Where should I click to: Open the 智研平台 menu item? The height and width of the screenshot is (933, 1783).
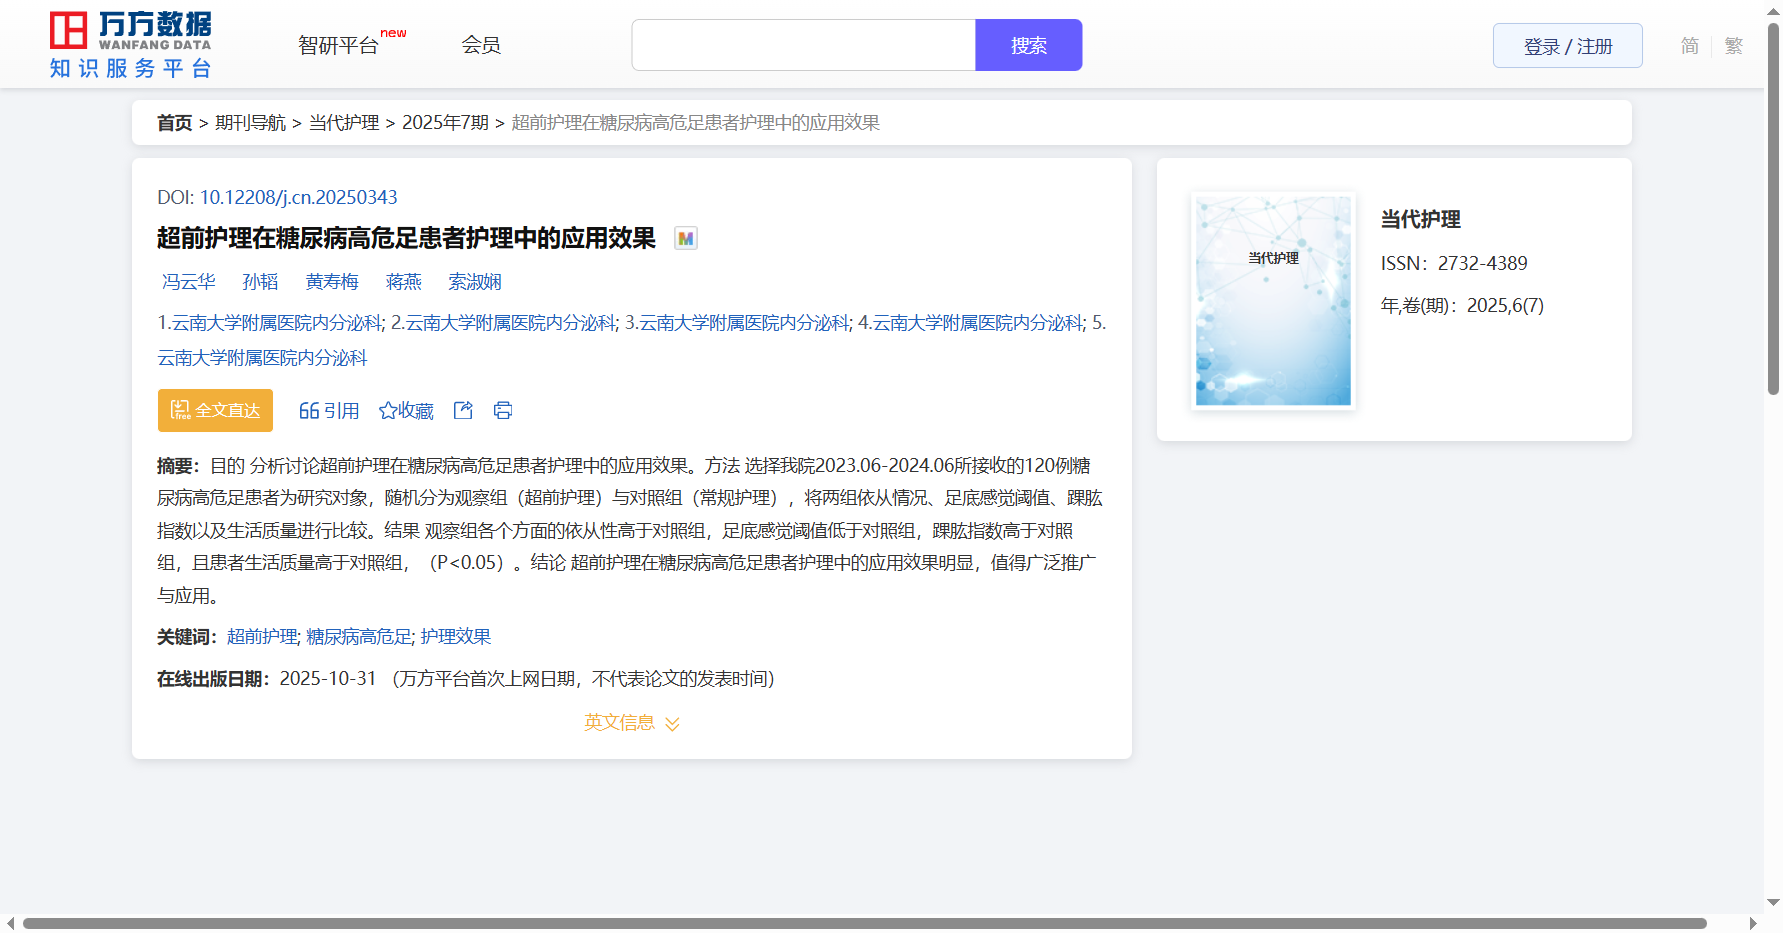coord(338,45)
